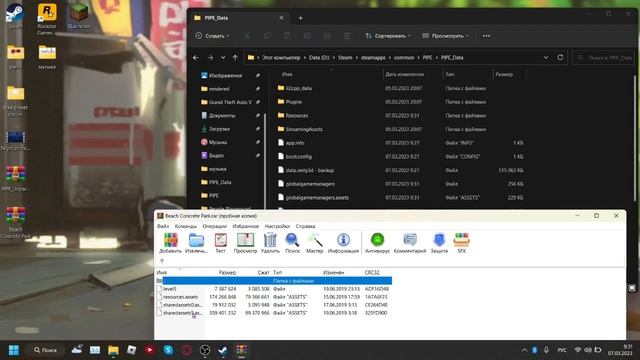Open Сортировать dropdown in Explorer
This screenshot has height=360, width=640.
tap(388, 36)
